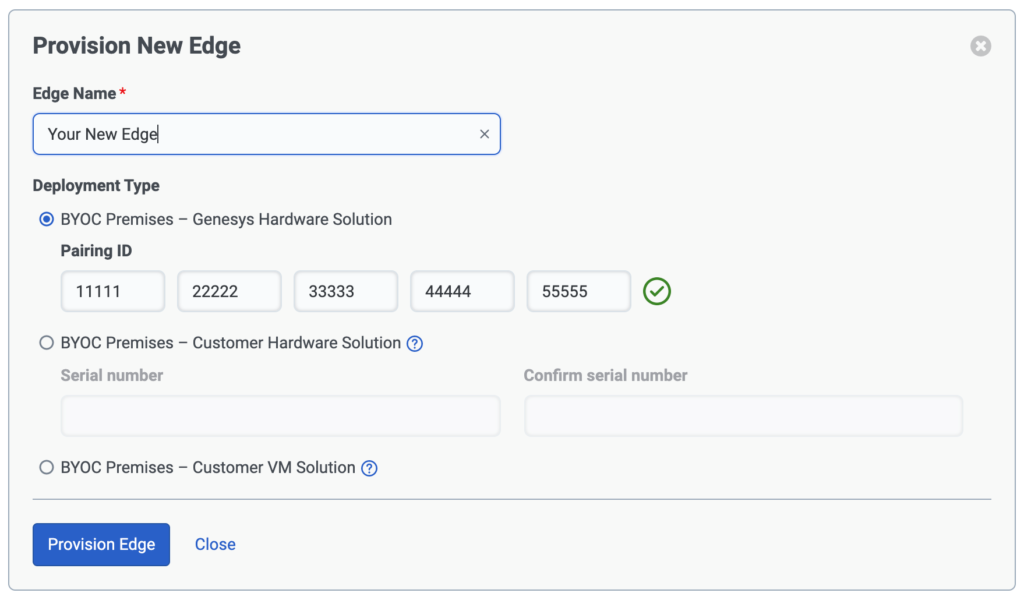Focus the Pairing ID box containing 55555
The width and height of the screenshot is (1024, 600).
point(578,291)
